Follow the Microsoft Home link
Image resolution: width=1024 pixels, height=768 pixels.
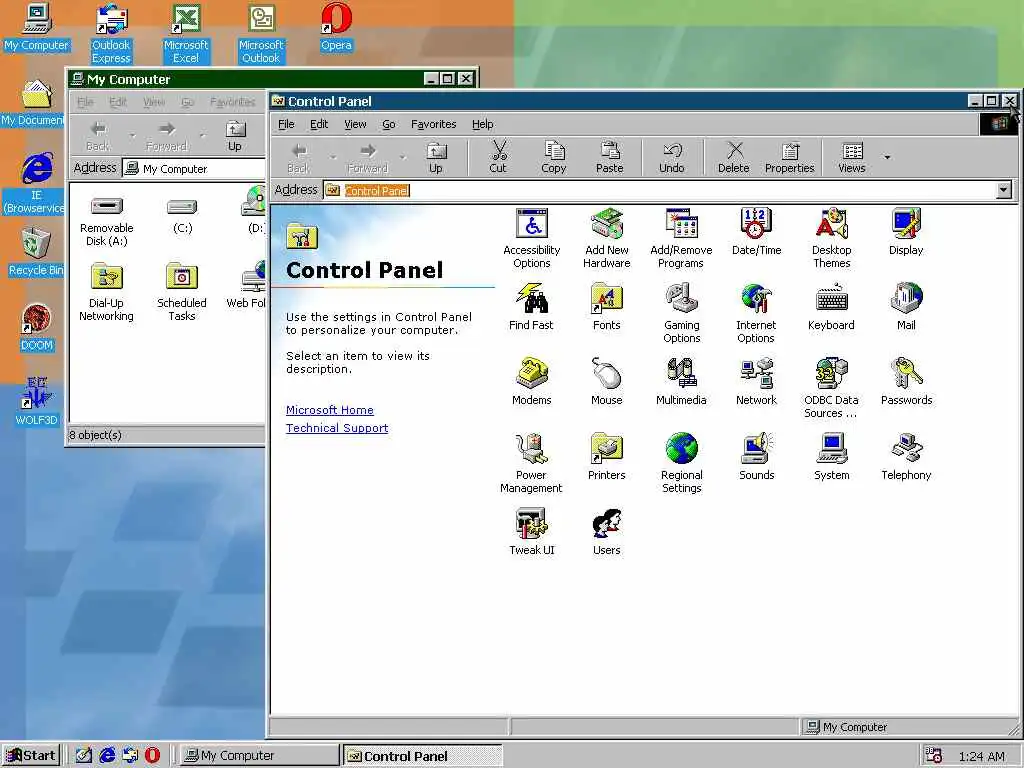[x=330, y=410]
